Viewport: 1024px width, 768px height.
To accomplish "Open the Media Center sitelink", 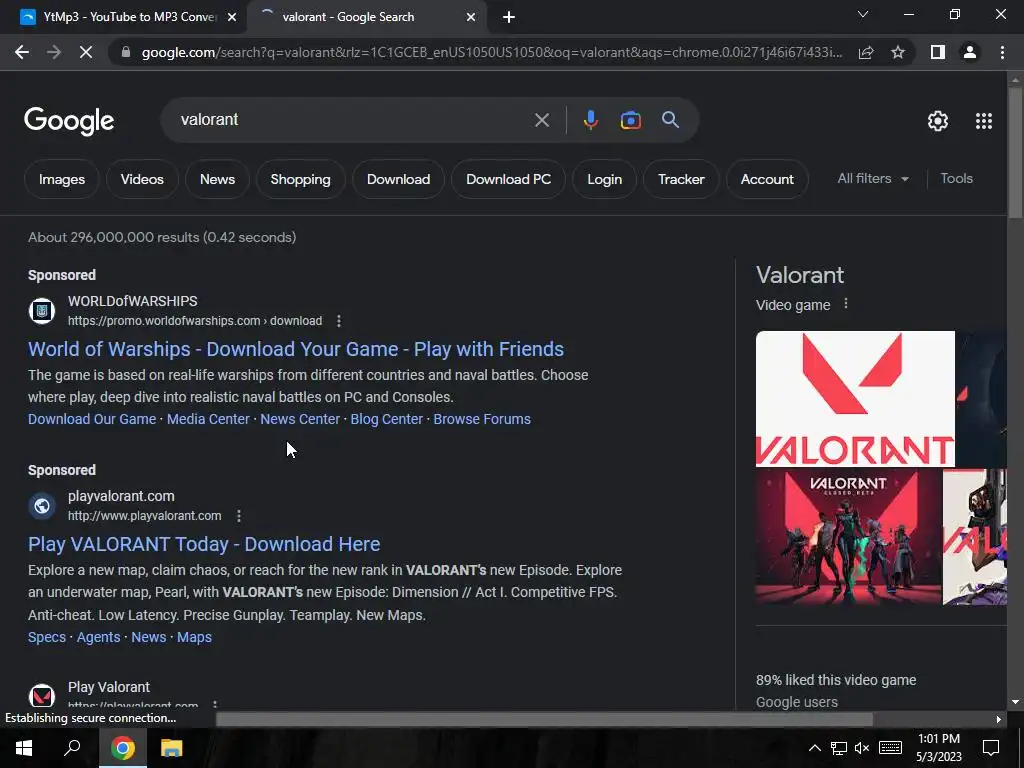I will 208,419.
